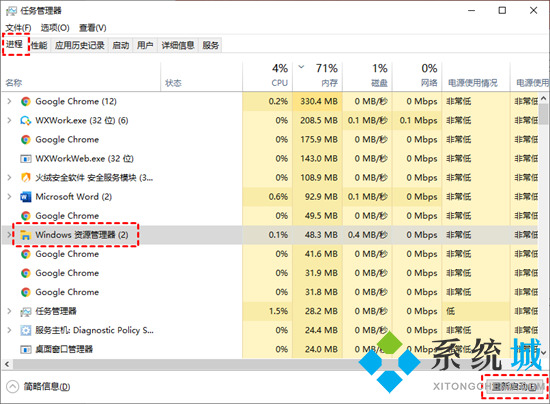Expand the 火绒安全软件 安全服务模块 group
The height and width of the screenshot is (404, 550).
[x=9, y=178]
